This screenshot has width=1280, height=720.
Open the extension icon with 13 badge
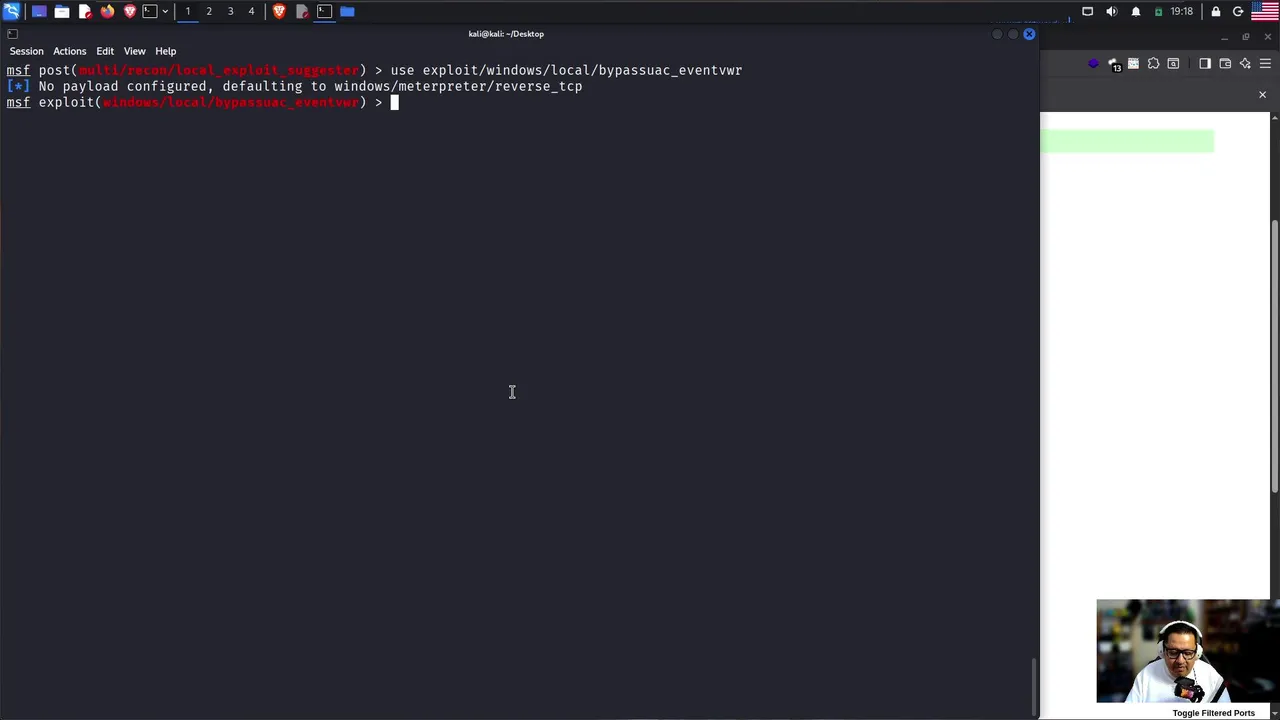tap(1115, 65)
